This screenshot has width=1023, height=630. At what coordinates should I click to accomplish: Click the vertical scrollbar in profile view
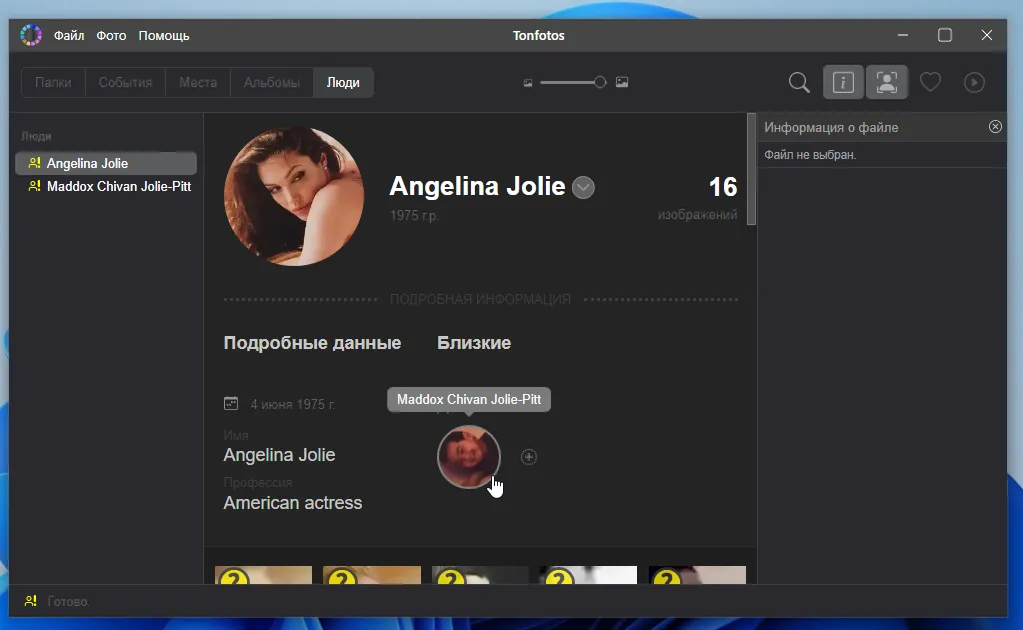(x=751, y=170)
